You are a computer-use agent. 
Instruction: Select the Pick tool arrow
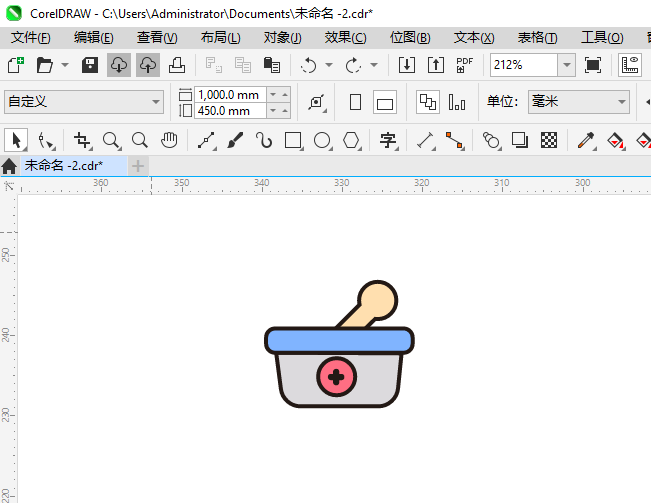[x=16, y=140]
